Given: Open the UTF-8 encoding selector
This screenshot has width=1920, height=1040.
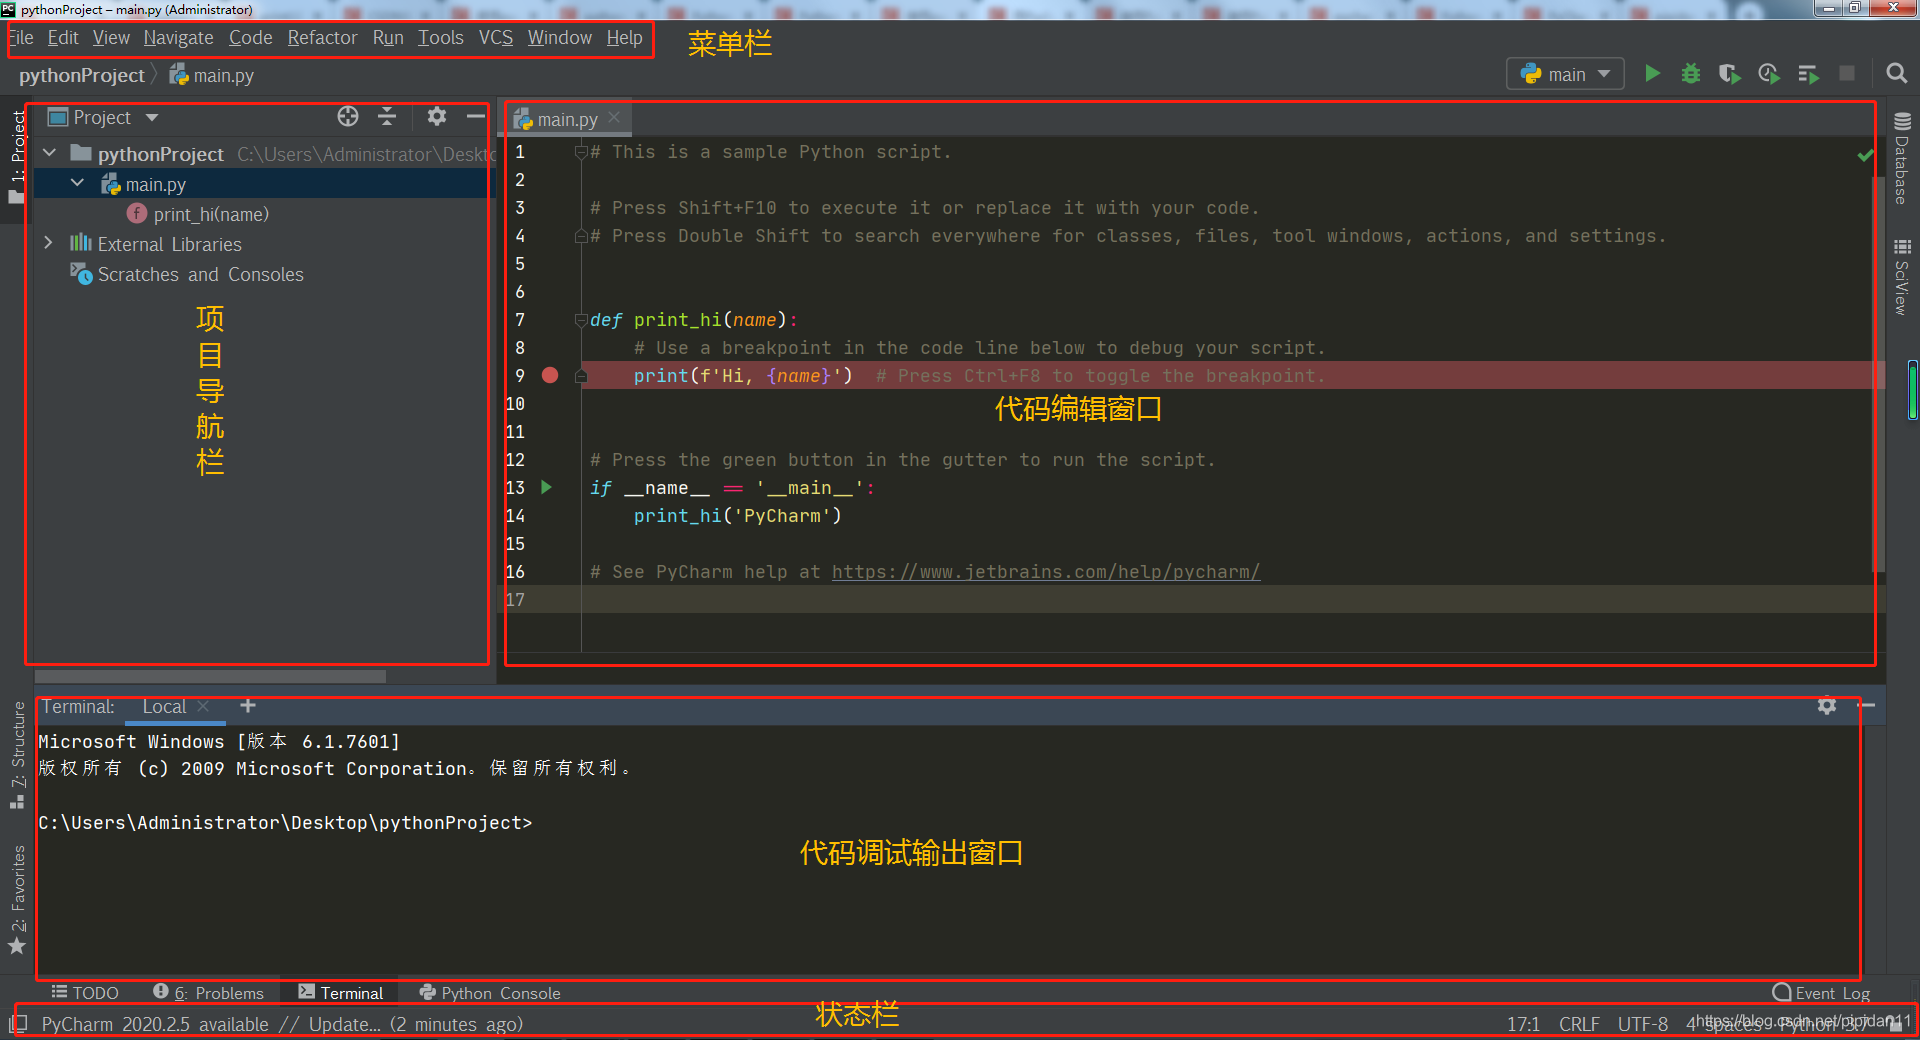Looking at the screenshot, I should point(1643,1024).
